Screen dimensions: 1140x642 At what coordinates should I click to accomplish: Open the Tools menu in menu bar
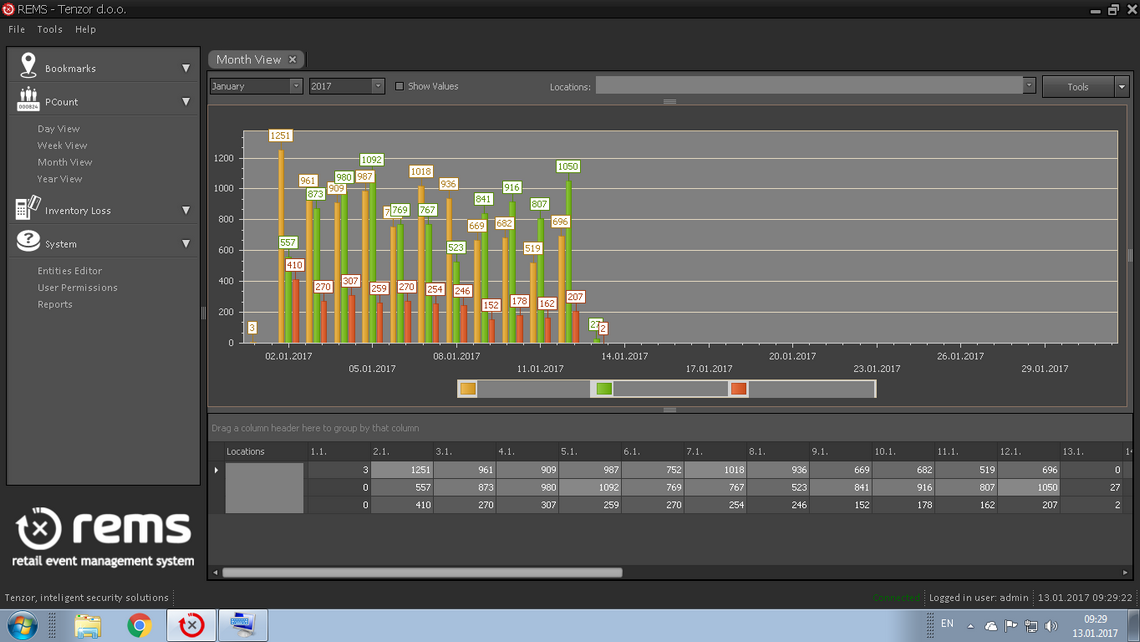click(x=49, y=29)
